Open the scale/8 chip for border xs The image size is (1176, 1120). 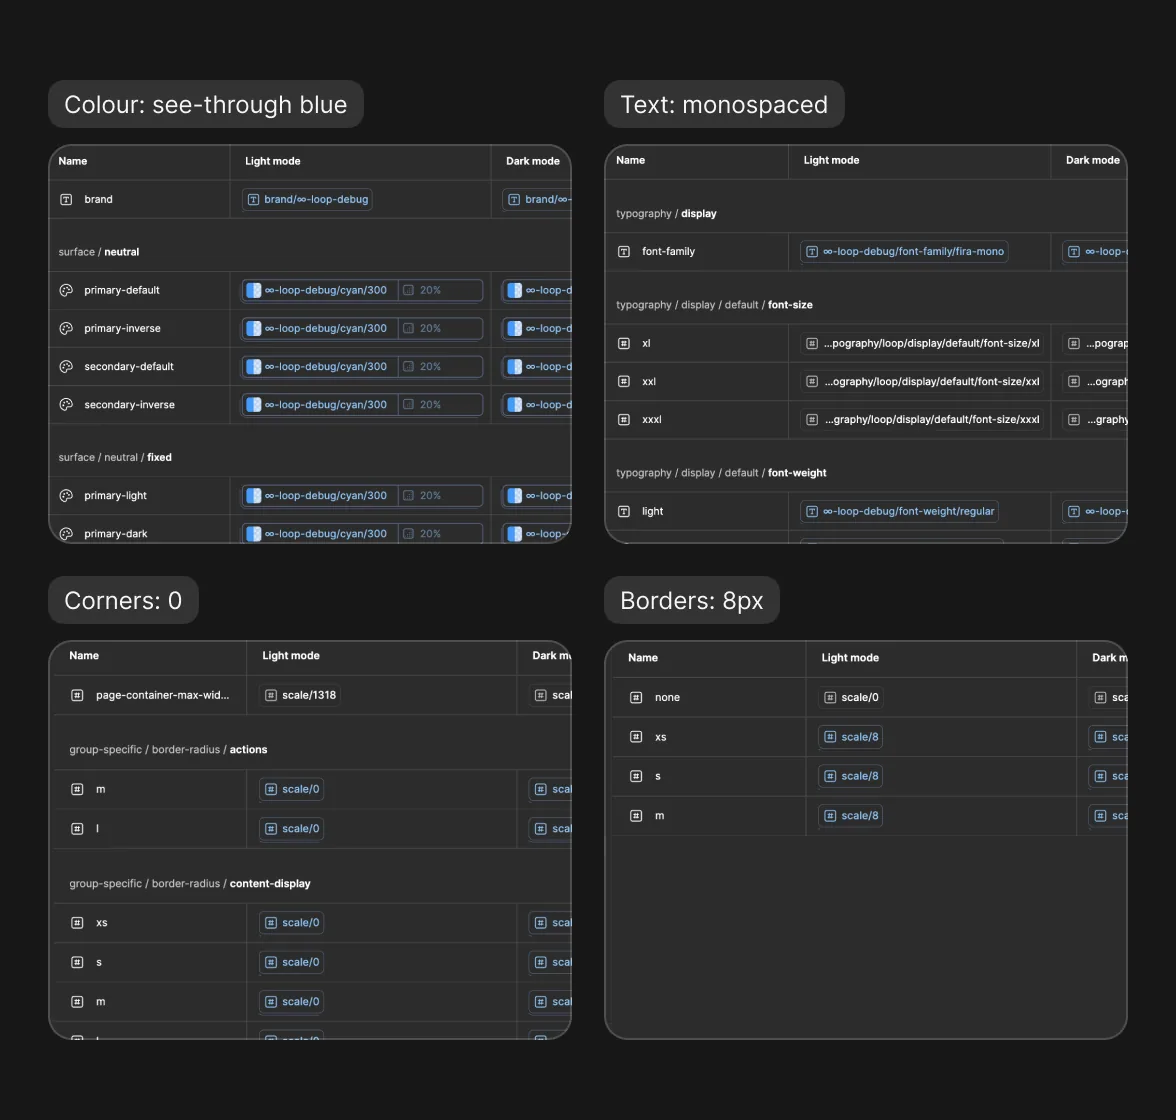pyautogui.click(x=850, y=737)
